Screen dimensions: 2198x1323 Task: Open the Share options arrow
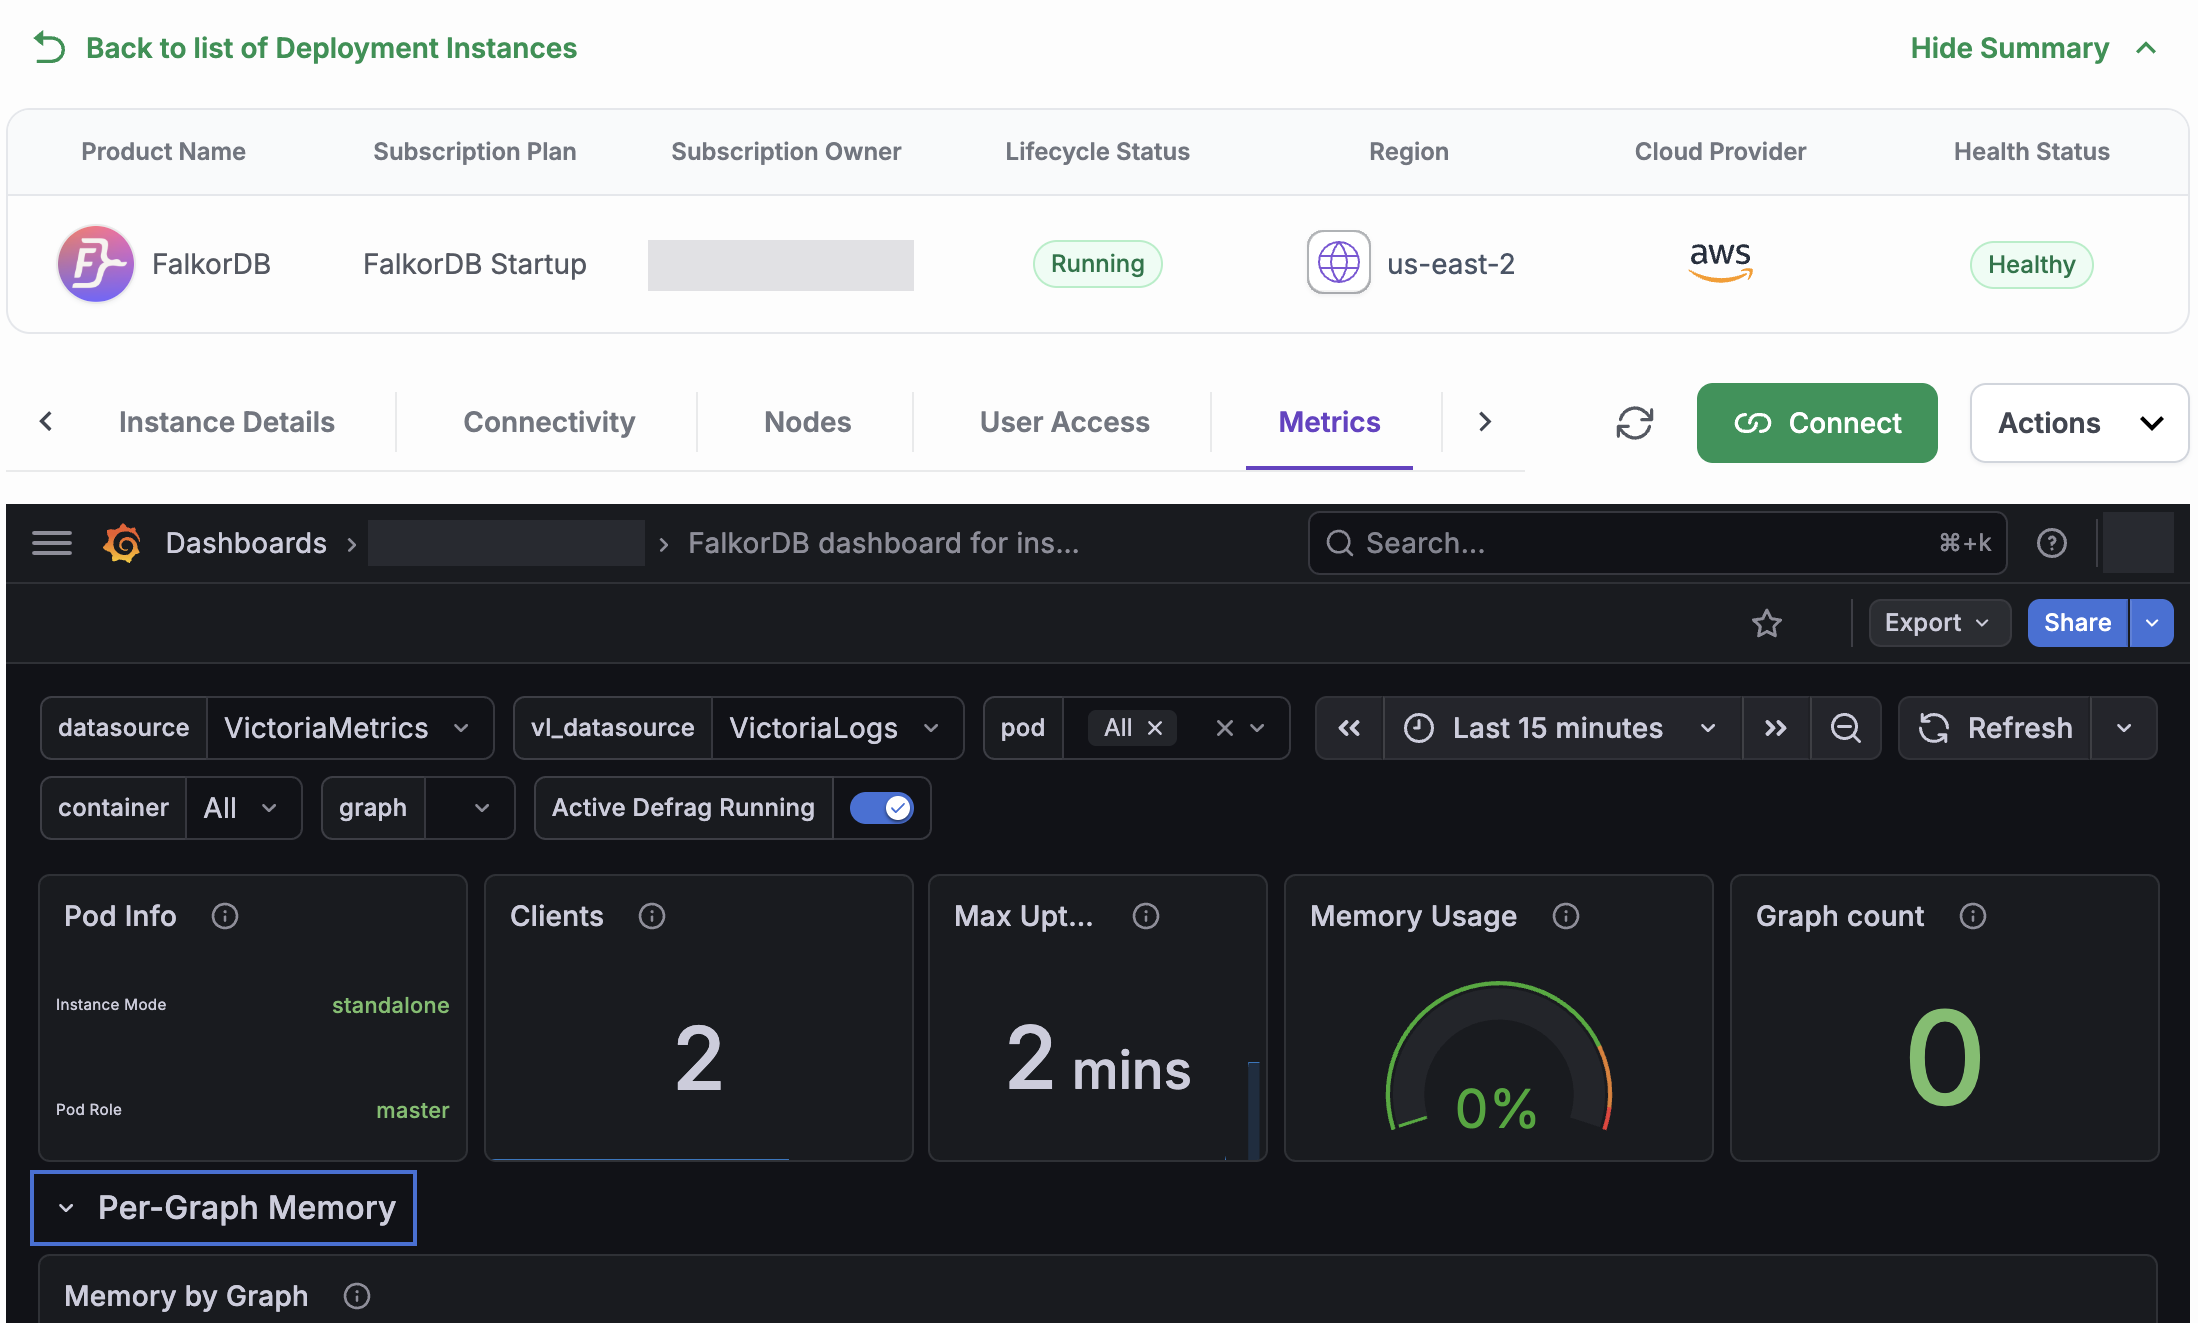(2152, 623)
